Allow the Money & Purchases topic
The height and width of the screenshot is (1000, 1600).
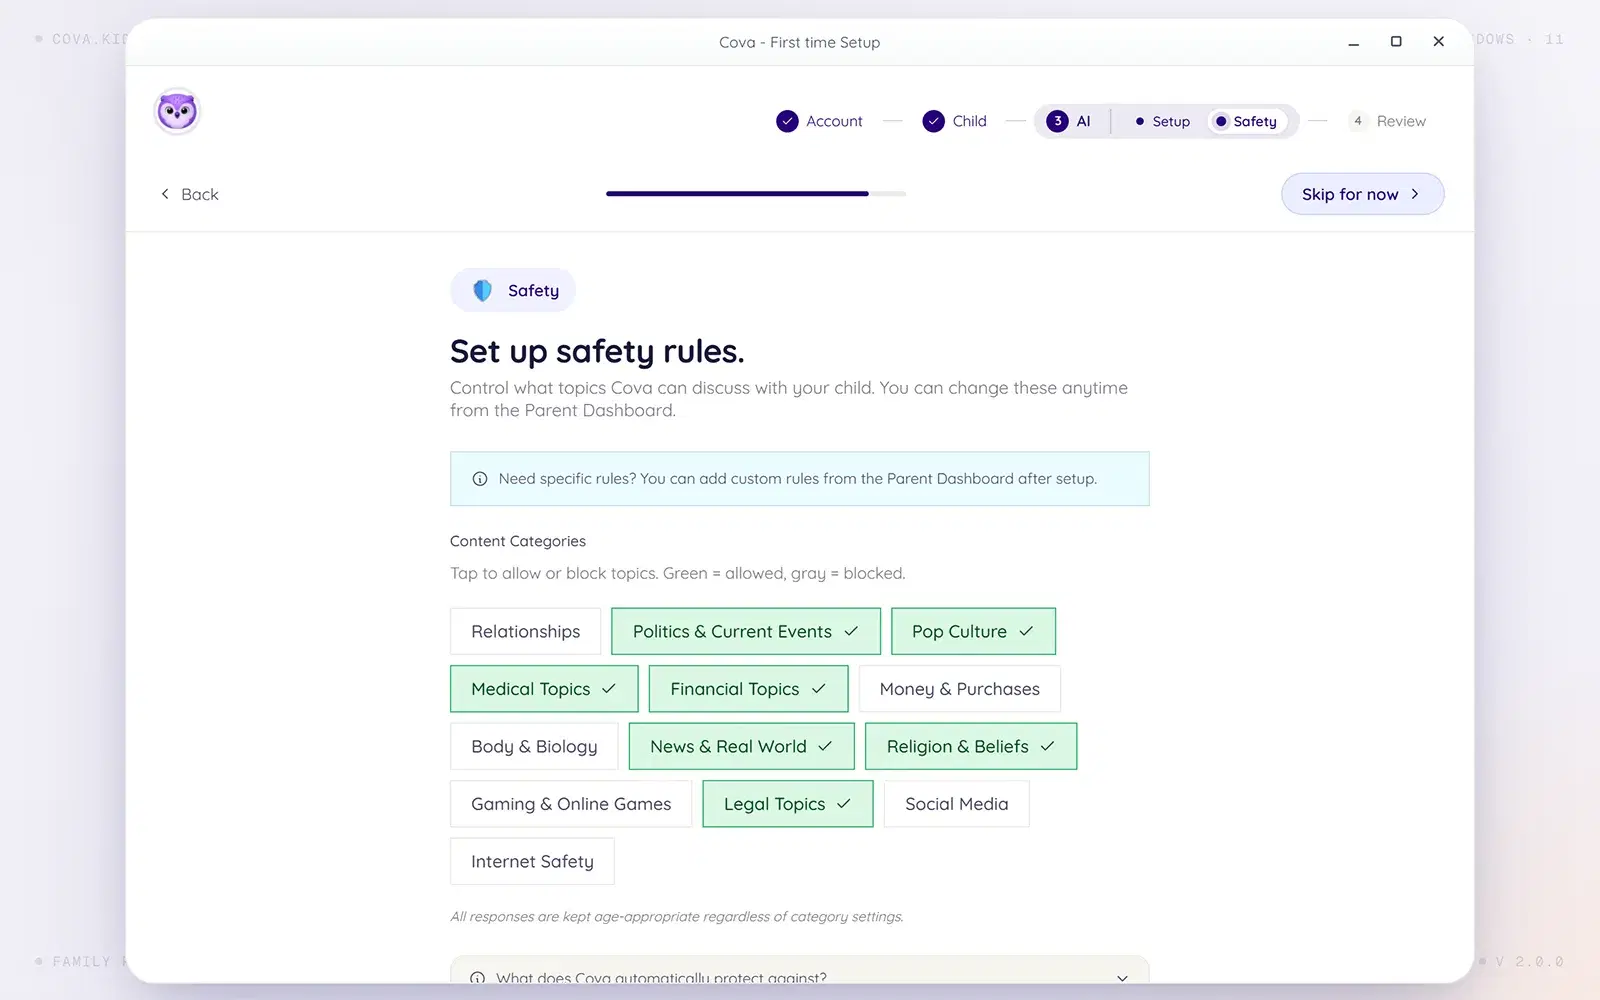pyautogui.click(x=959, y=689)
